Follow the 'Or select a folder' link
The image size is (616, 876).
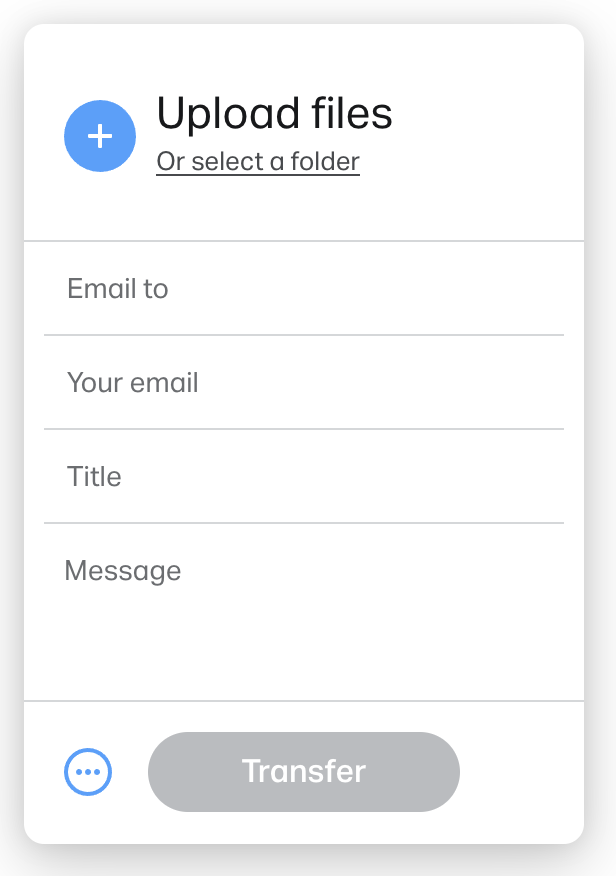(x=258, y=162)
